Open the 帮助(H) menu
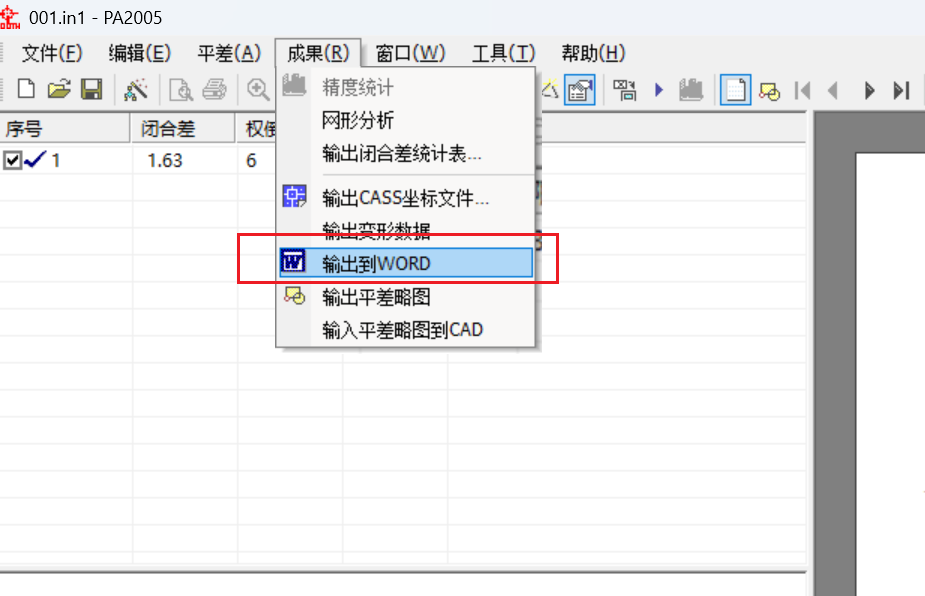The height and width of the screenshot is (596, 925). pyautogui.click(x=593, y=54)
